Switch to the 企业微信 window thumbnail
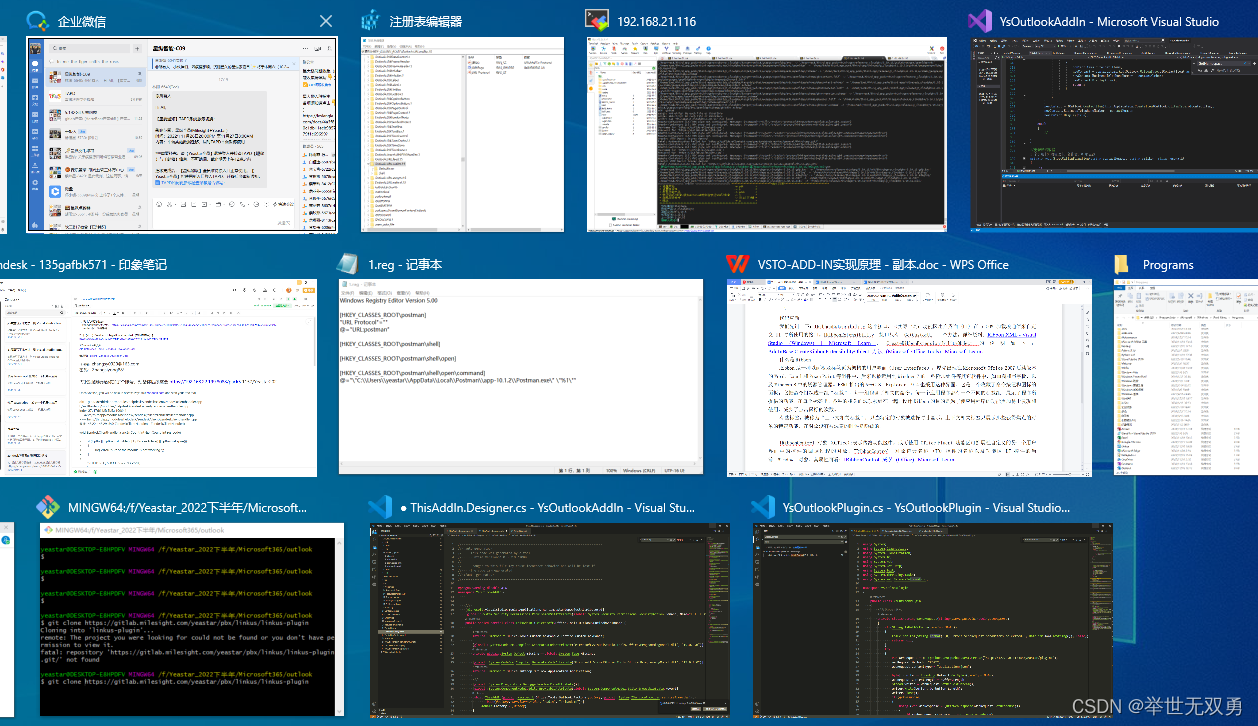 tap(182, 135)
